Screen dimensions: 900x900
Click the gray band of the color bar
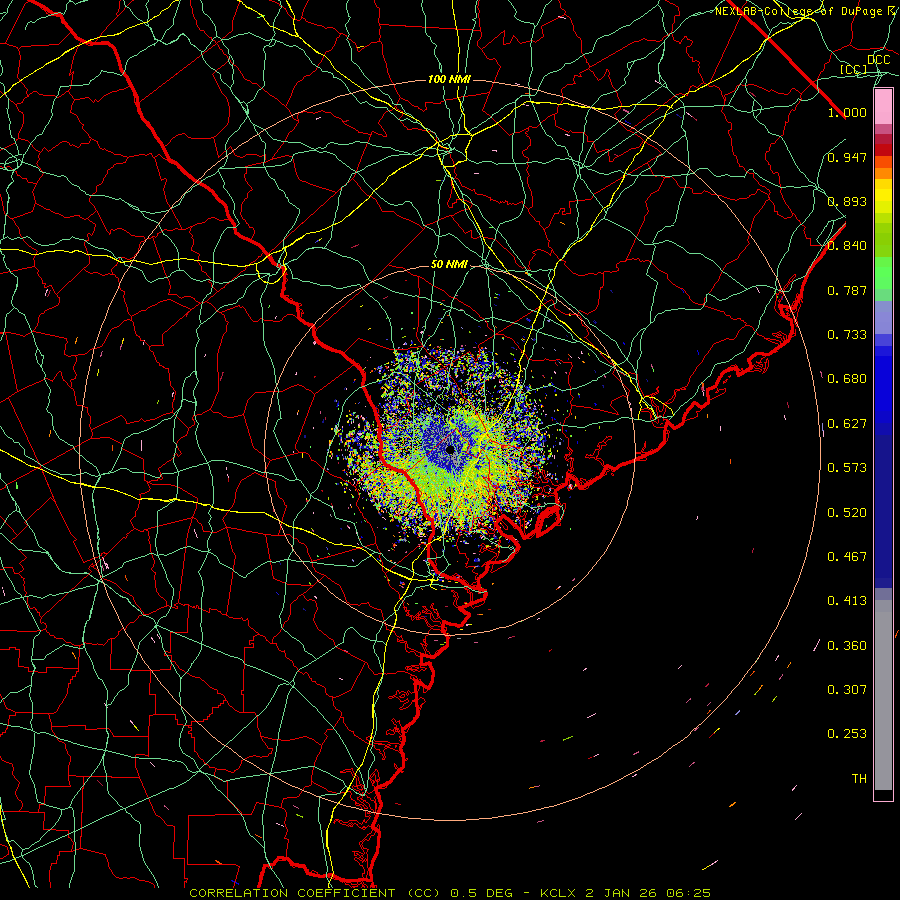coord(883,695)
